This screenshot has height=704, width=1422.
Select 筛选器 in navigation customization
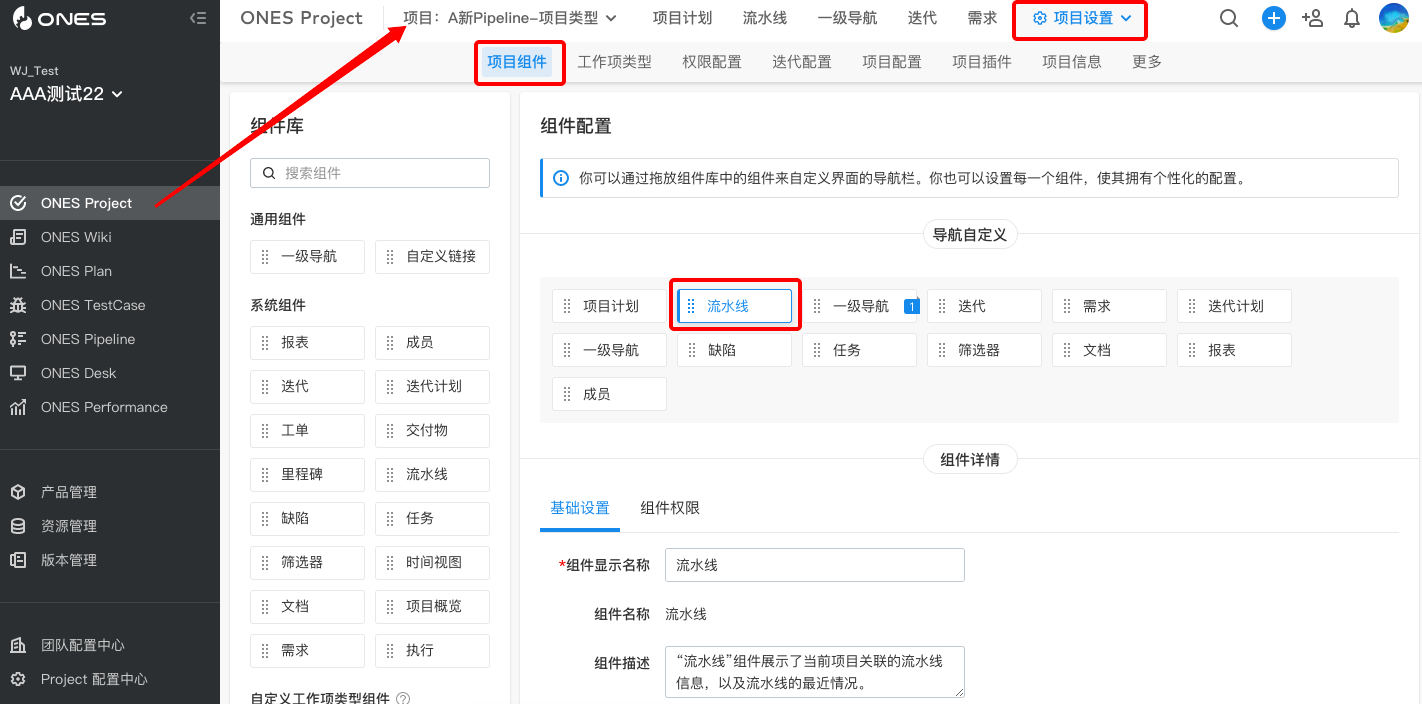tap(984, 350)
